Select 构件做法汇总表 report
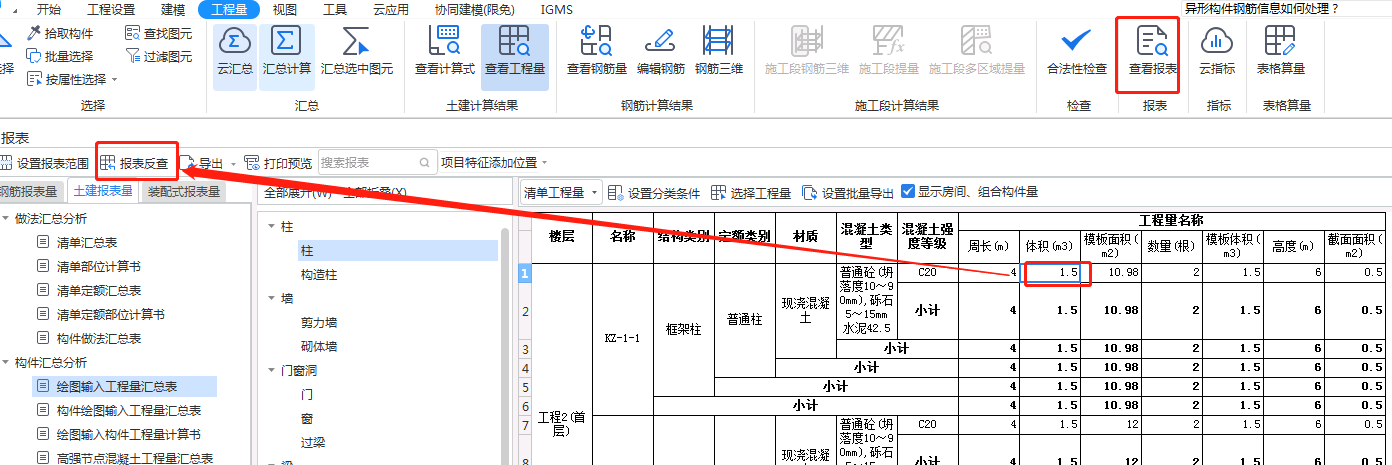Viewport: 1392px width, 465px height. (x=99, y=338)
